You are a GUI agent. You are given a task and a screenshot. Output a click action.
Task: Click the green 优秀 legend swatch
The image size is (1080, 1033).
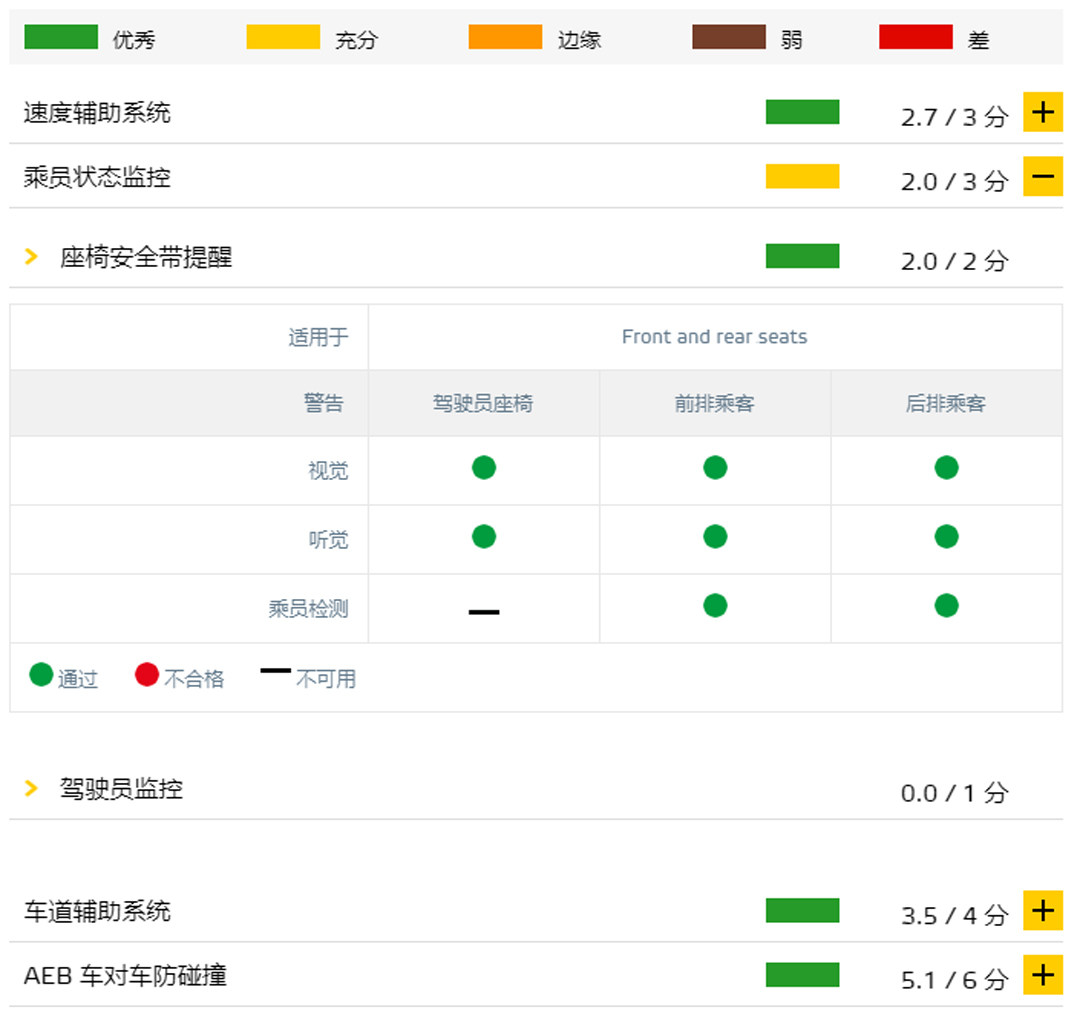pos(61,37)
